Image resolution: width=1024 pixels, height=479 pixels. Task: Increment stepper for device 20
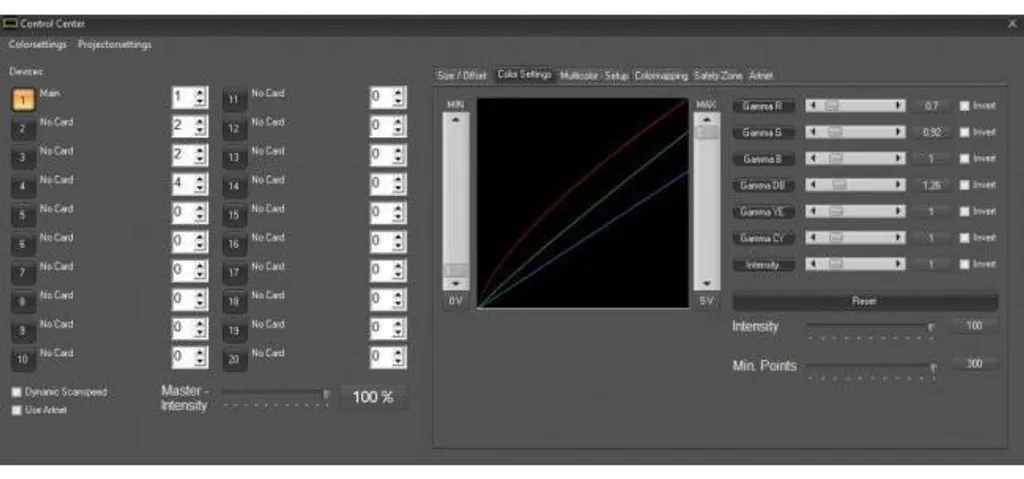coord(398,353)
